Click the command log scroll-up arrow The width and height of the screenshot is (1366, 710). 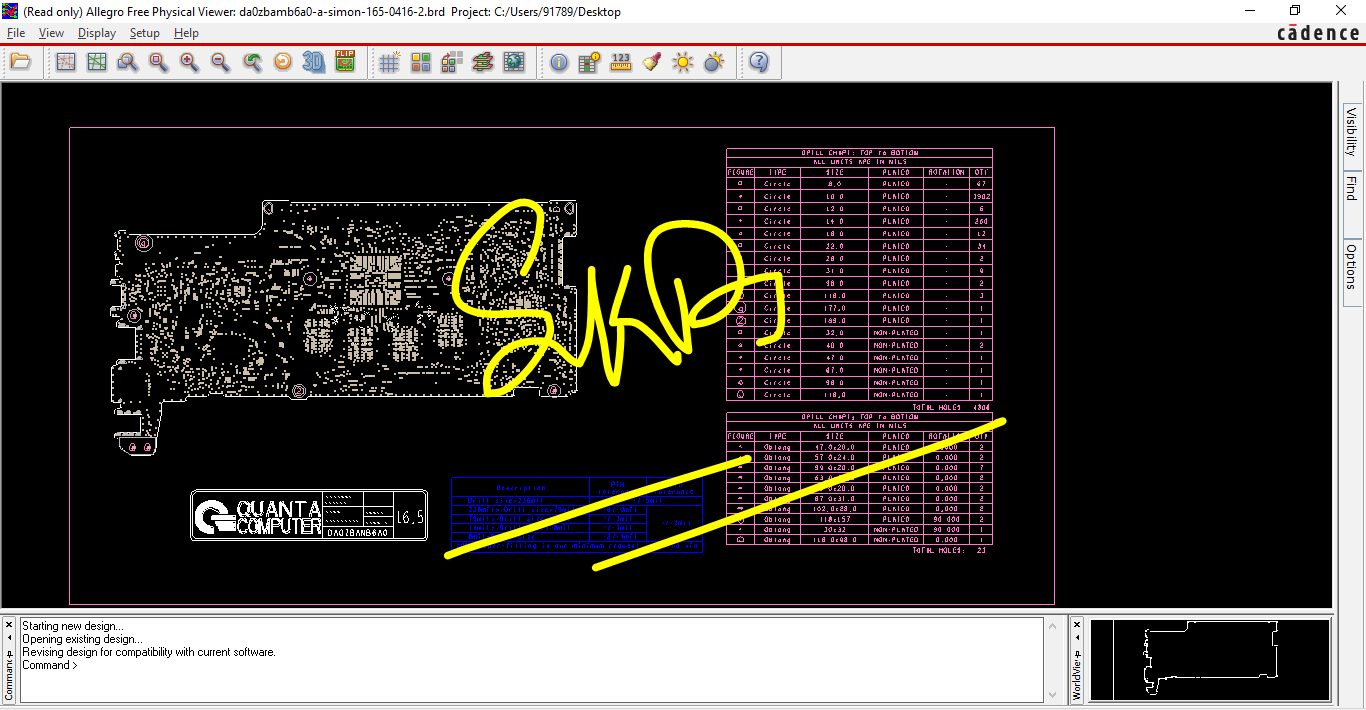coord(1051,626)
